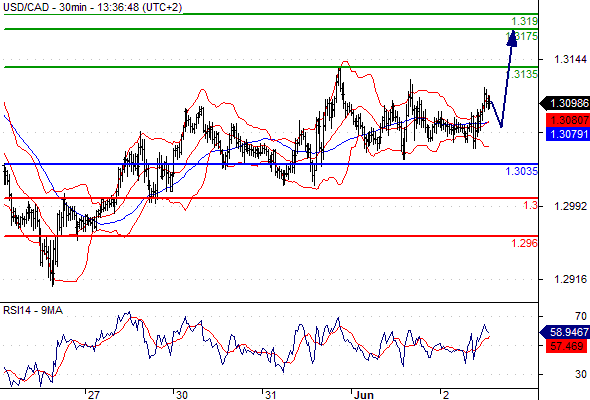
Task: Click the RSI moving average tag 57.469
Action: point(566,346)
